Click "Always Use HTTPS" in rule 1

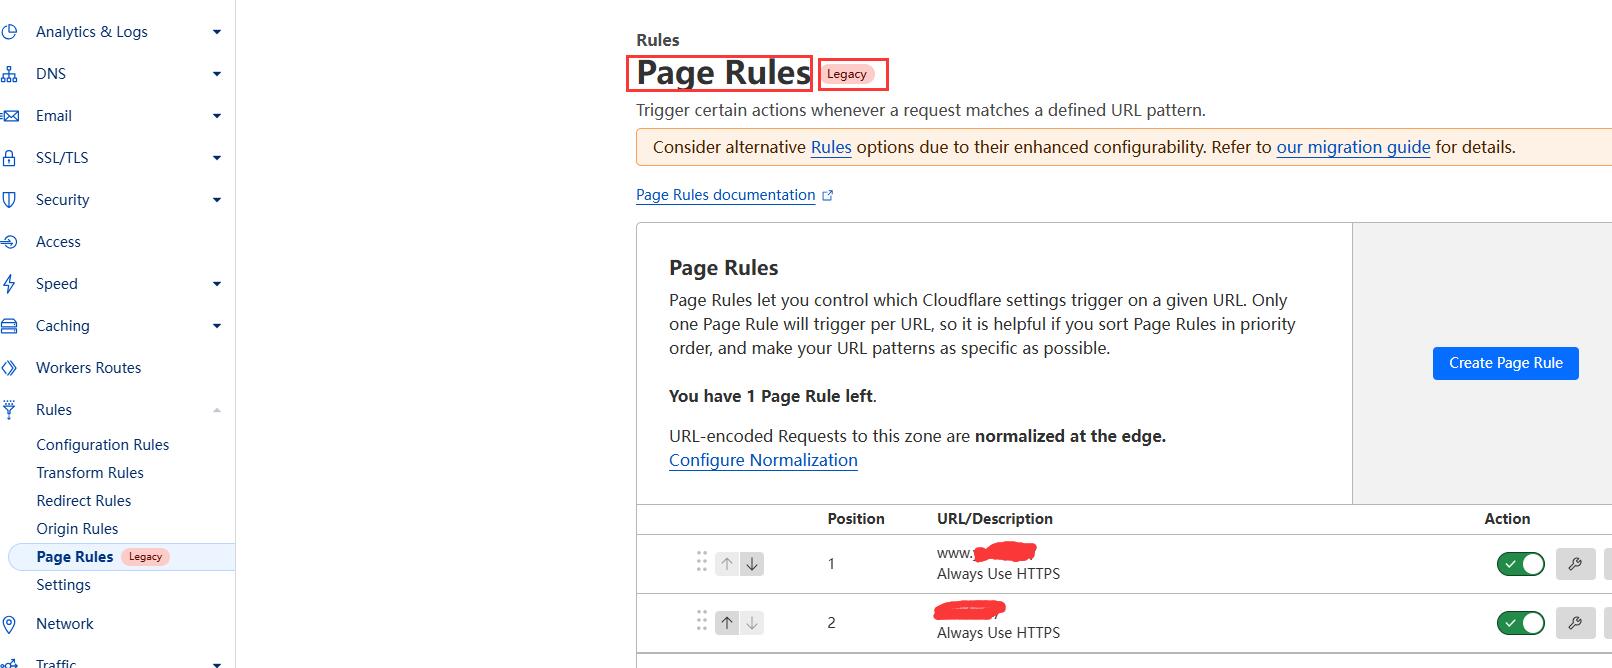[x=998, y=574]
